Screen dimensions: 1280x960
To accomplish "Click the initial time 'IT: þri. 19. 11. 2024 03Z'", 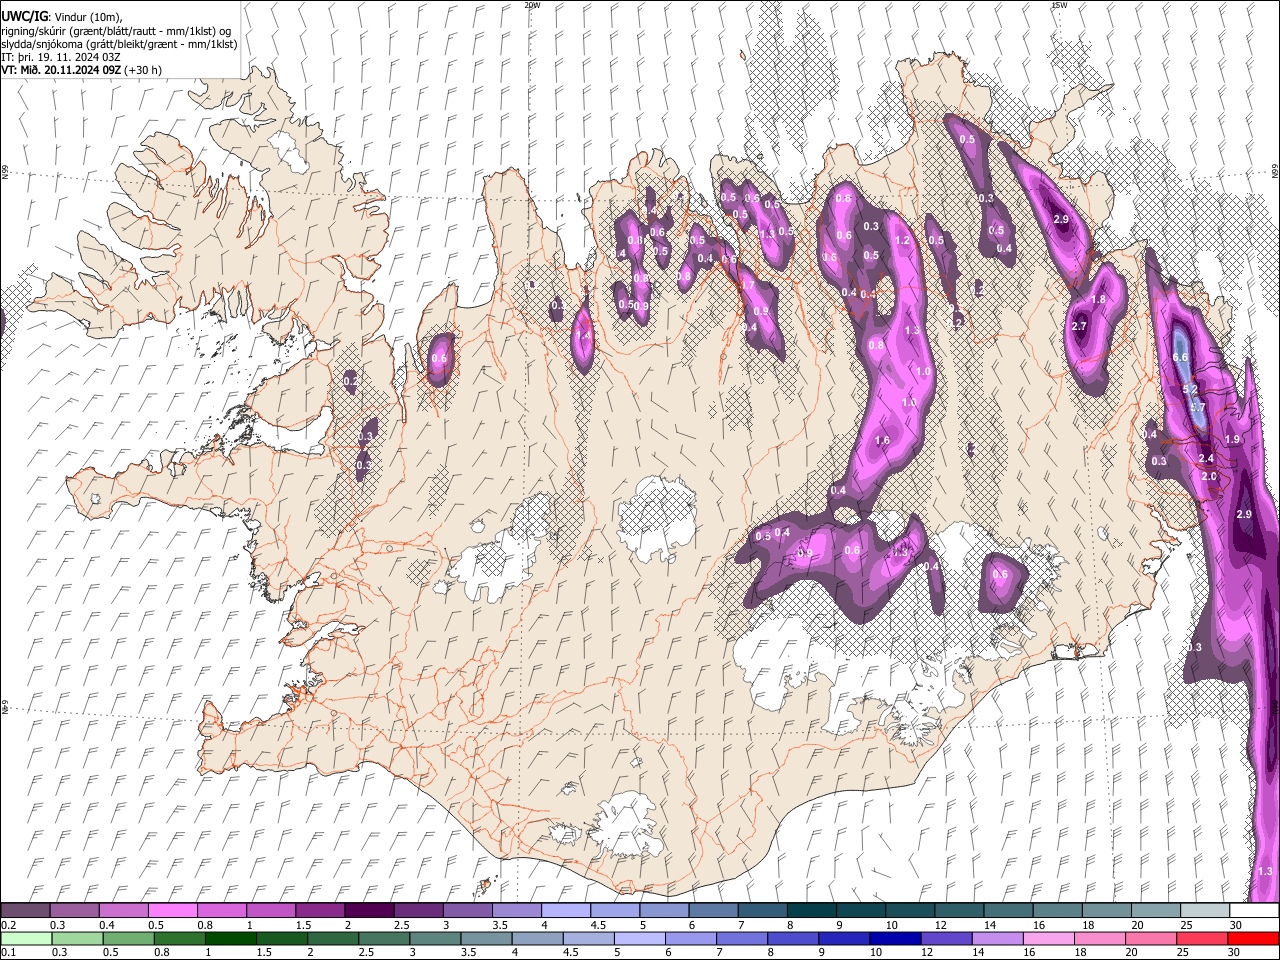I will point(61,57).
